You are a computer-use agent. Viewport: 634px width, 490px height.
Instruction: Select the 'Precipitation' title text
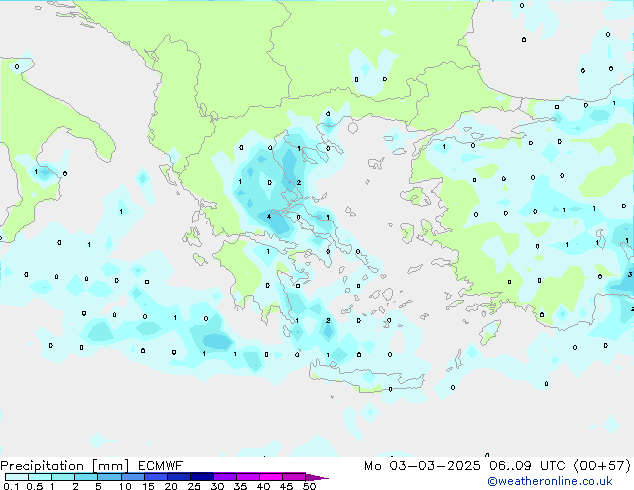42,466
